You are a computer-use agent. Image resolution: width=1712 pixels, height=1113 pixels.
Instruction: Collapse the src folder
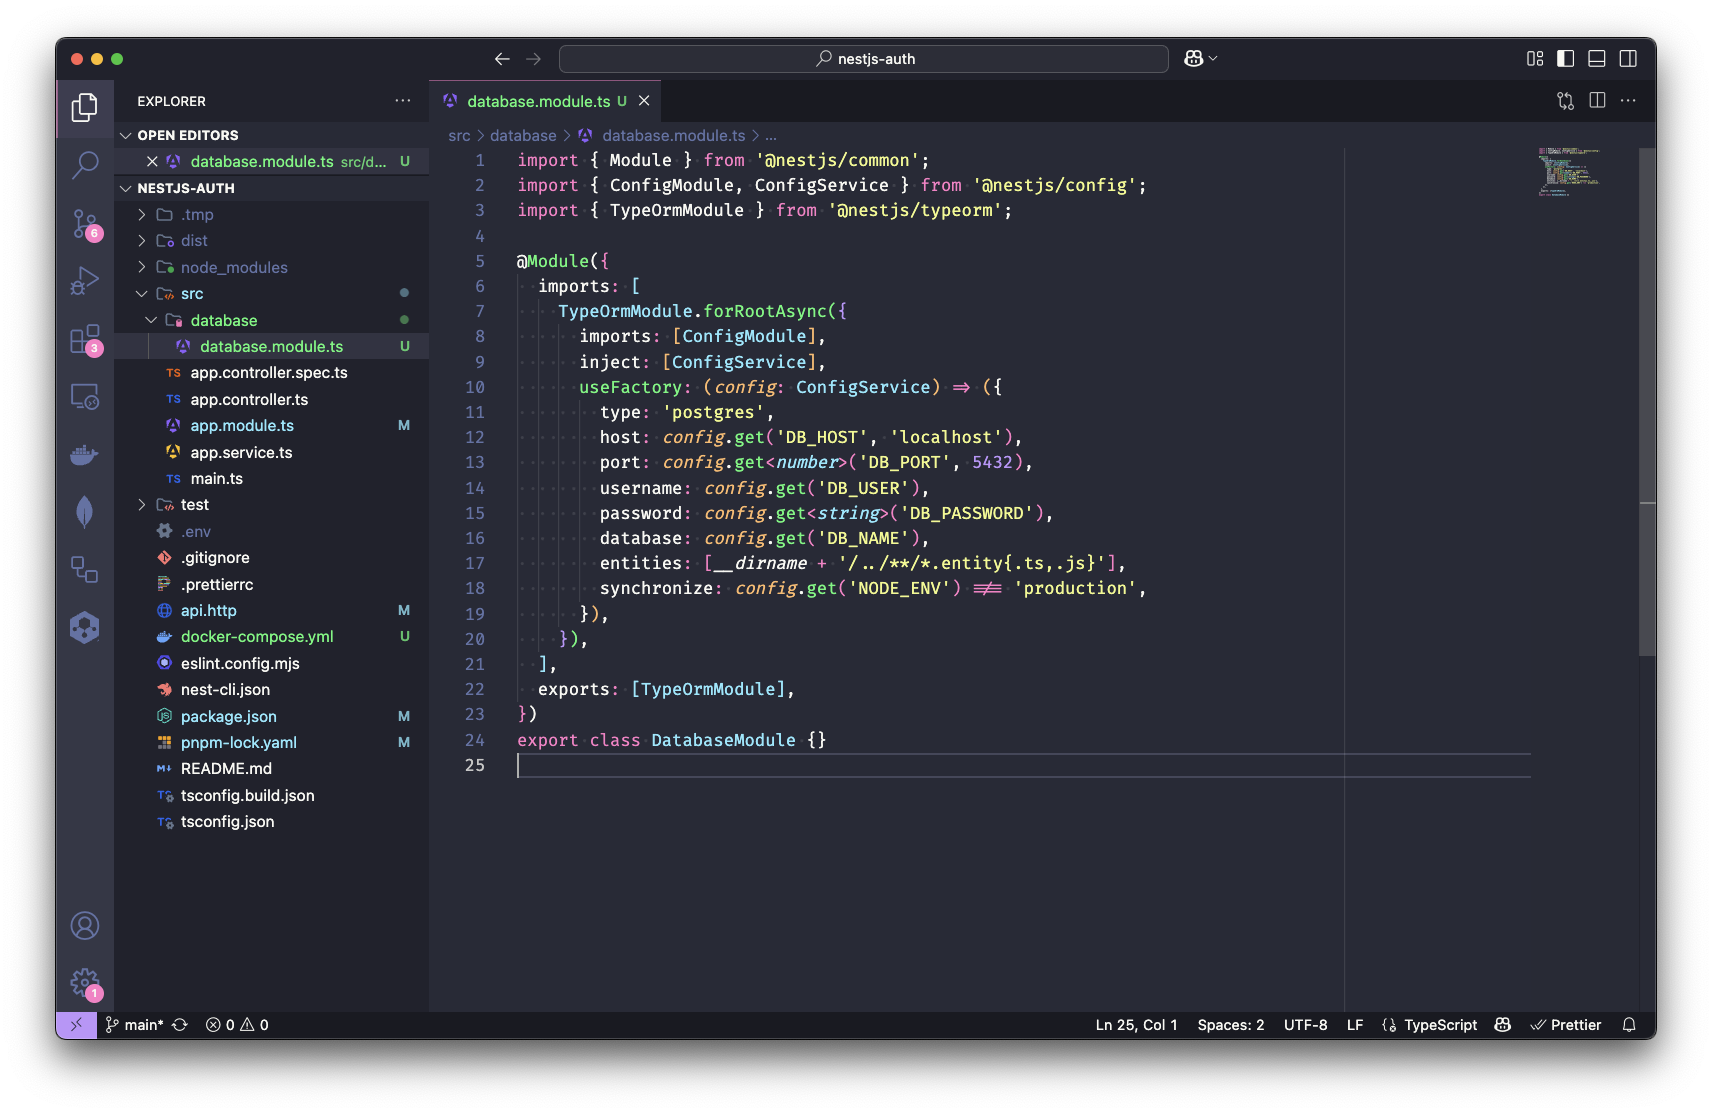[142, 294]
